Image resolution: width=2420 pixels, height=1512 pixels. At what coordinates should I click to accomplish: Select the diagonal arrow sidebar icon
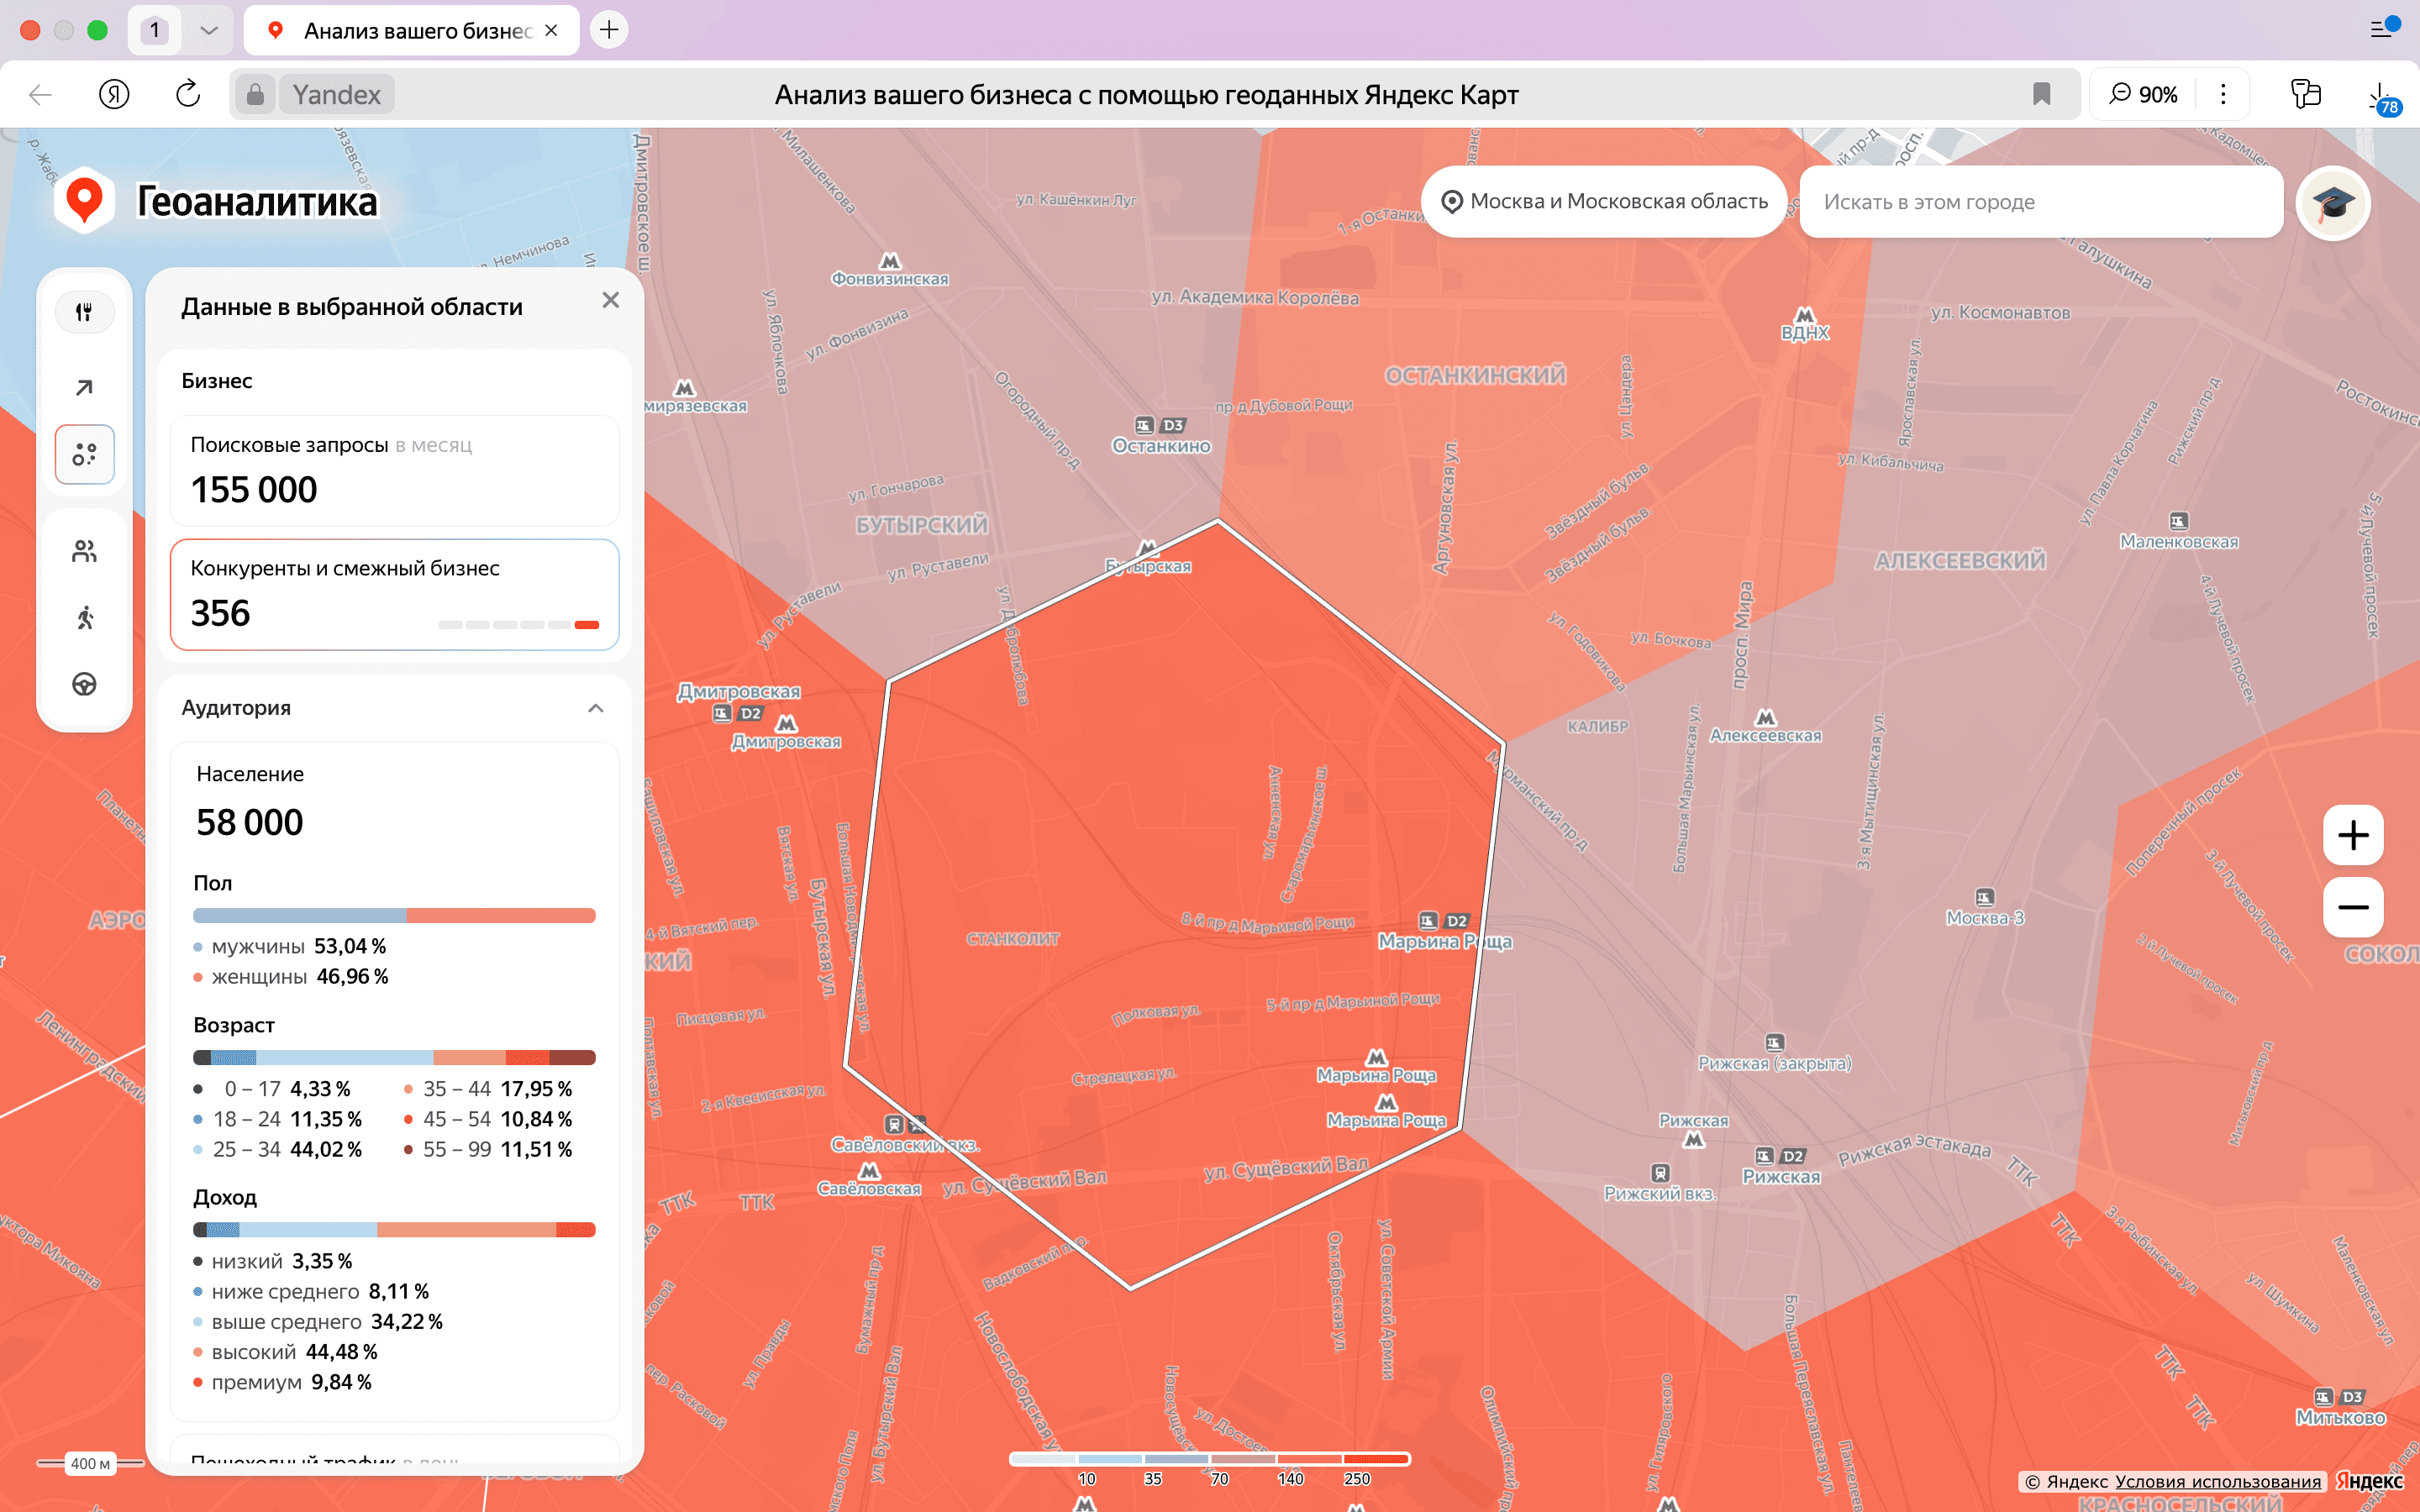click(x=84, y=387)
